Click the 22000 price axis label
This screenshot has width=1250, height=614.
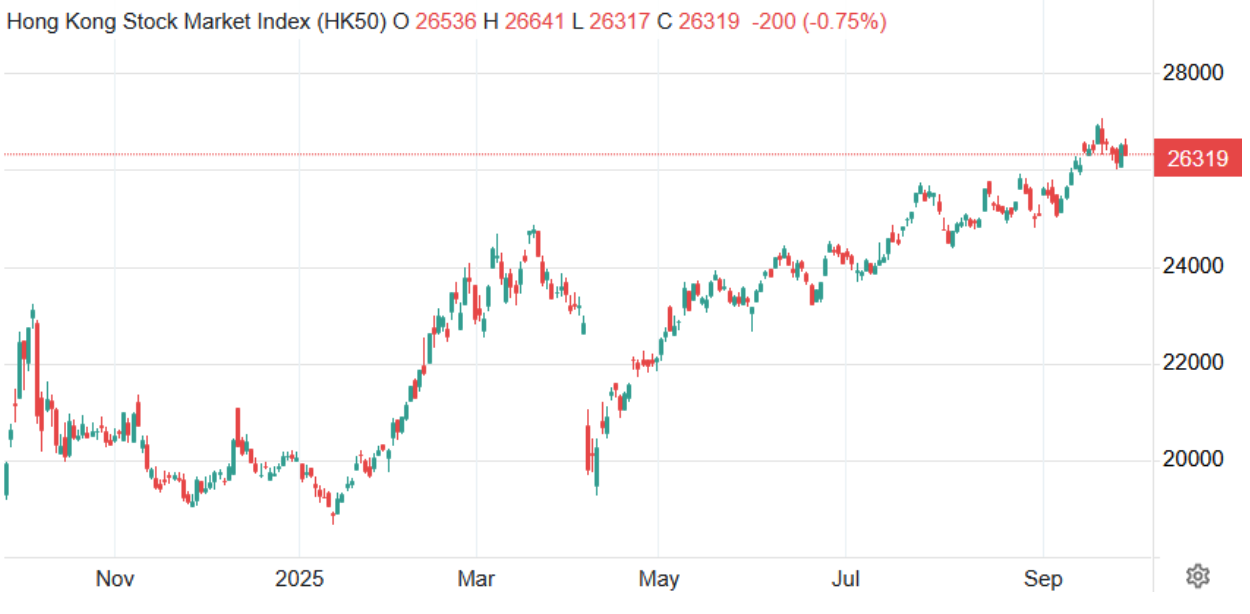click(x=1193, y=363)
